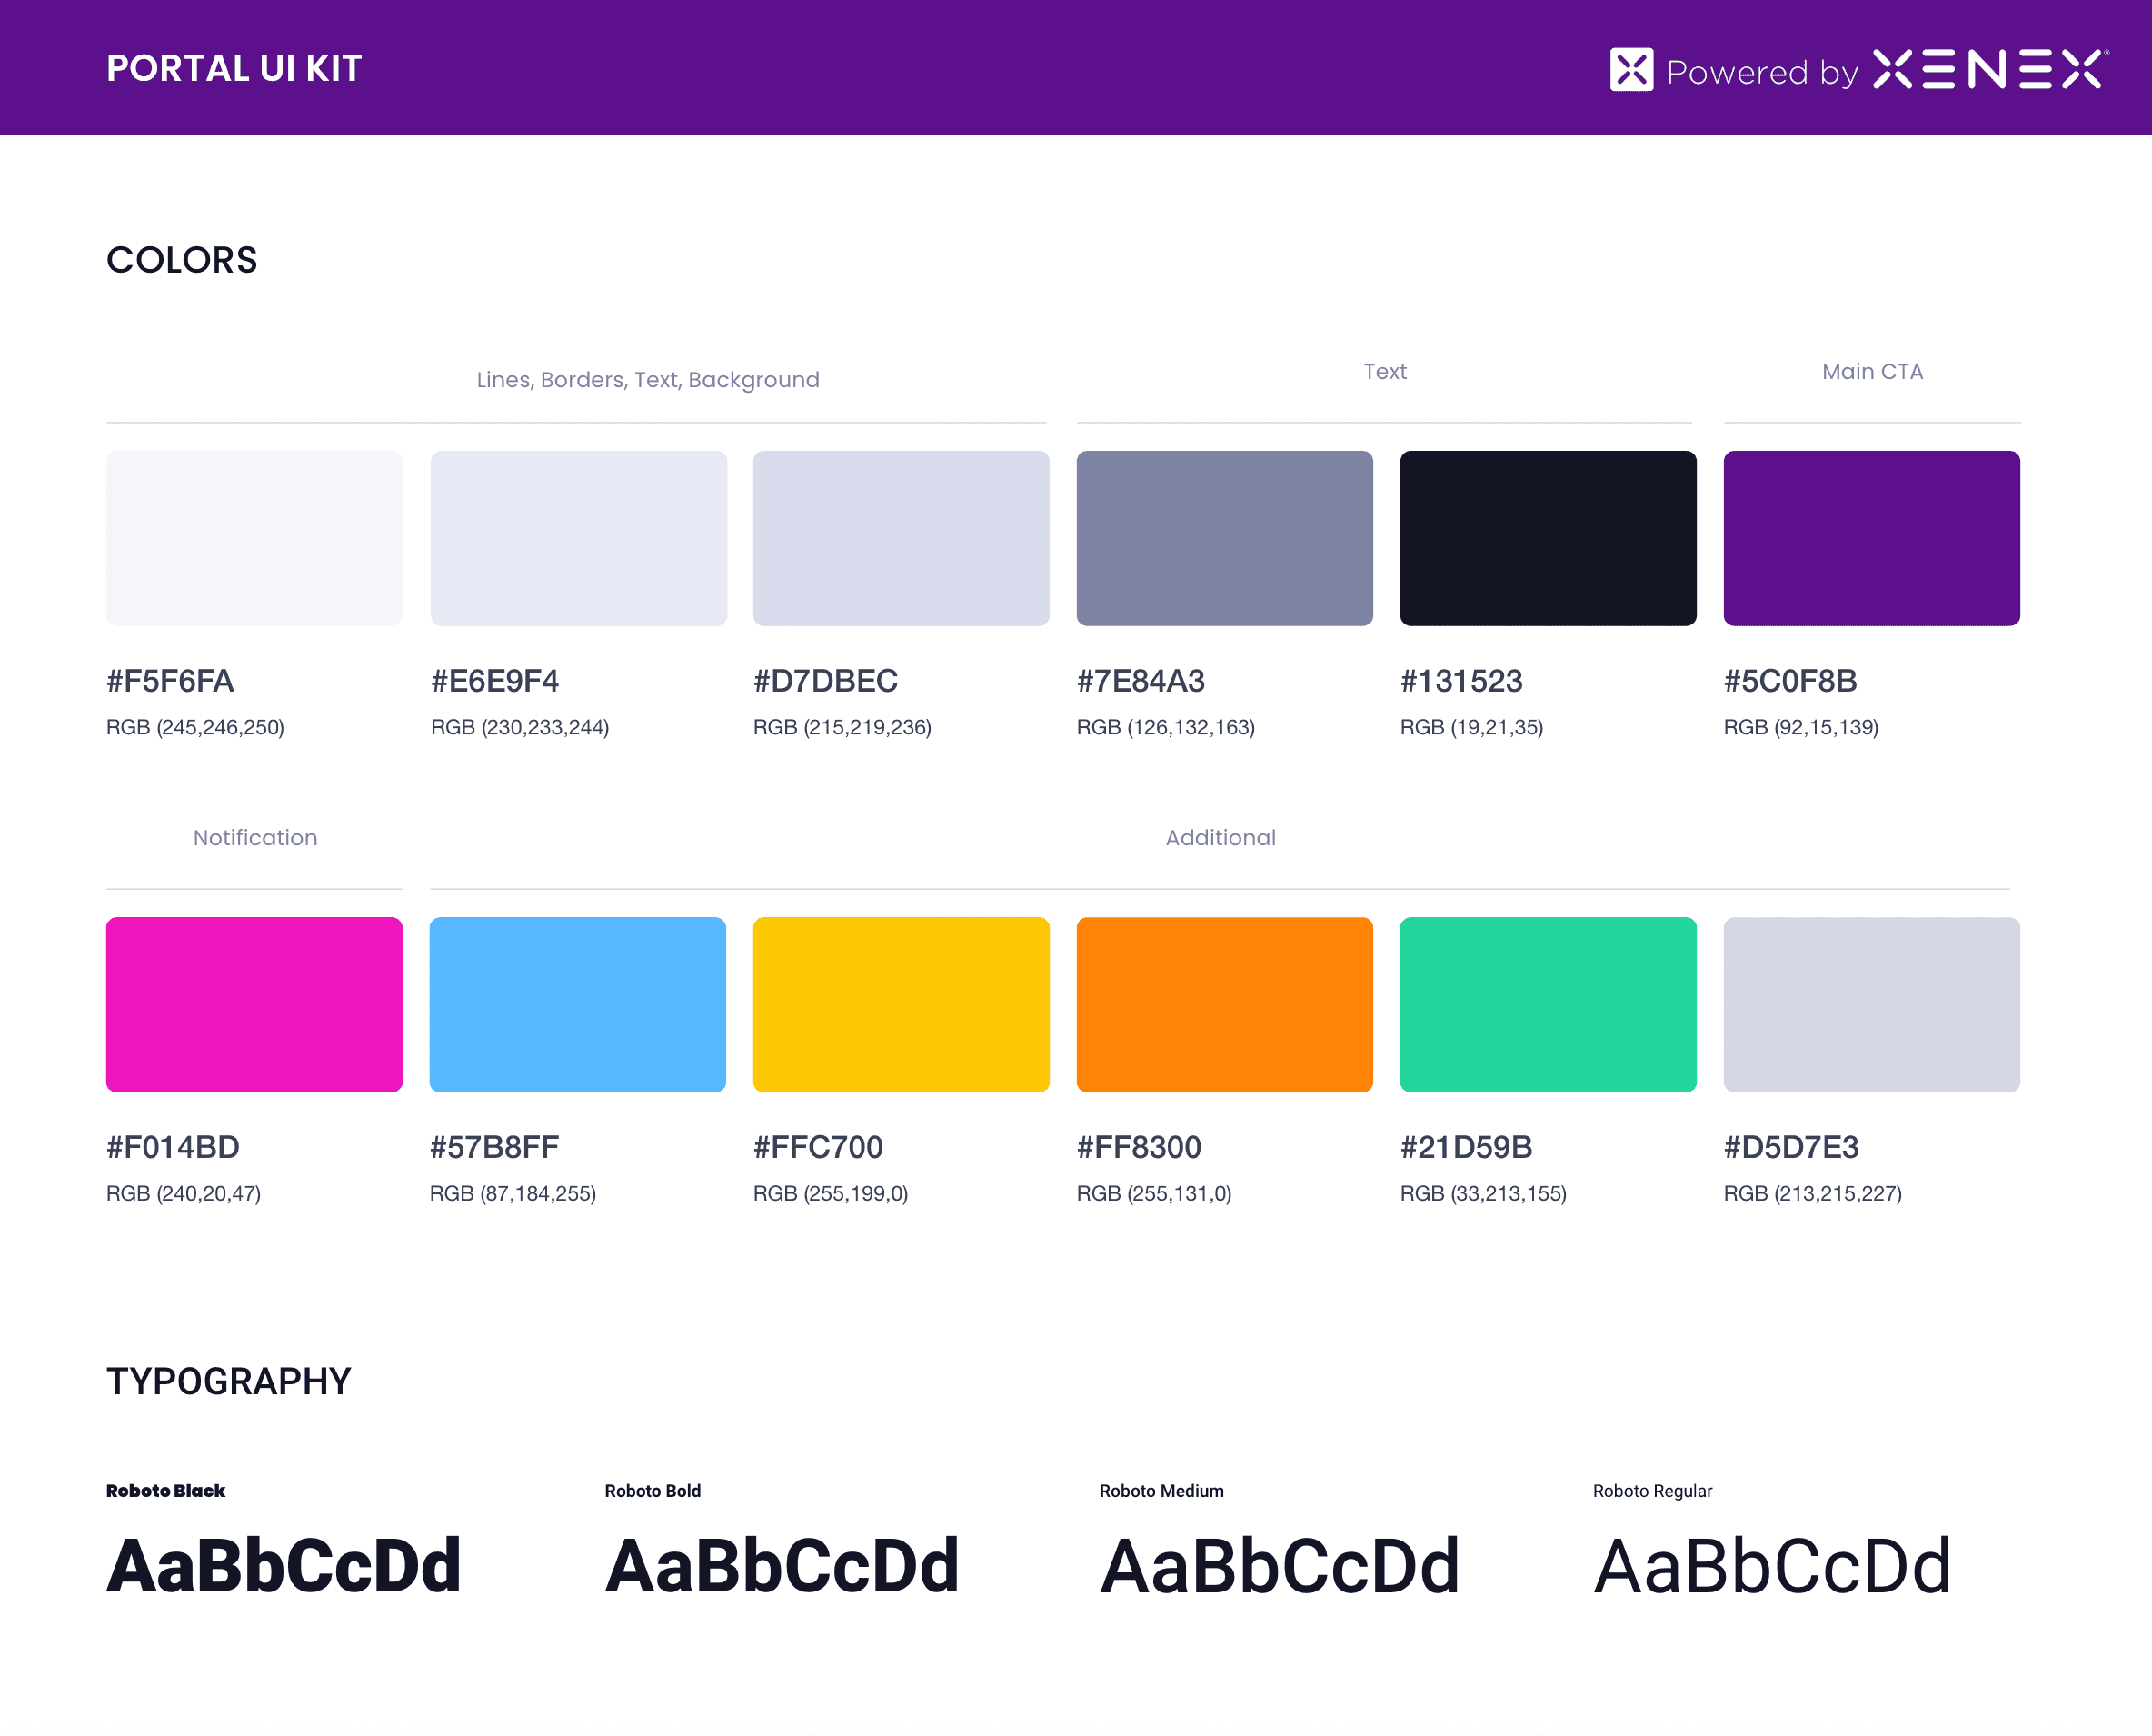This screenshot has height=1736, width=2152.
Task: Click the Roboto Regular AaBbCcDd sample
Action: pos(1772,1566)
